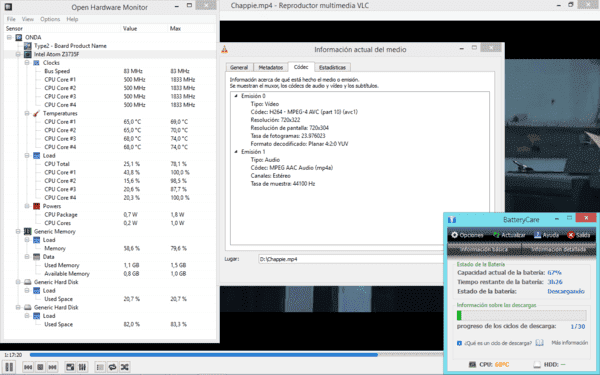Click BatteryCare app icon in title bar
The width and height of the screenshot is (600, 375).
[452, 219]
